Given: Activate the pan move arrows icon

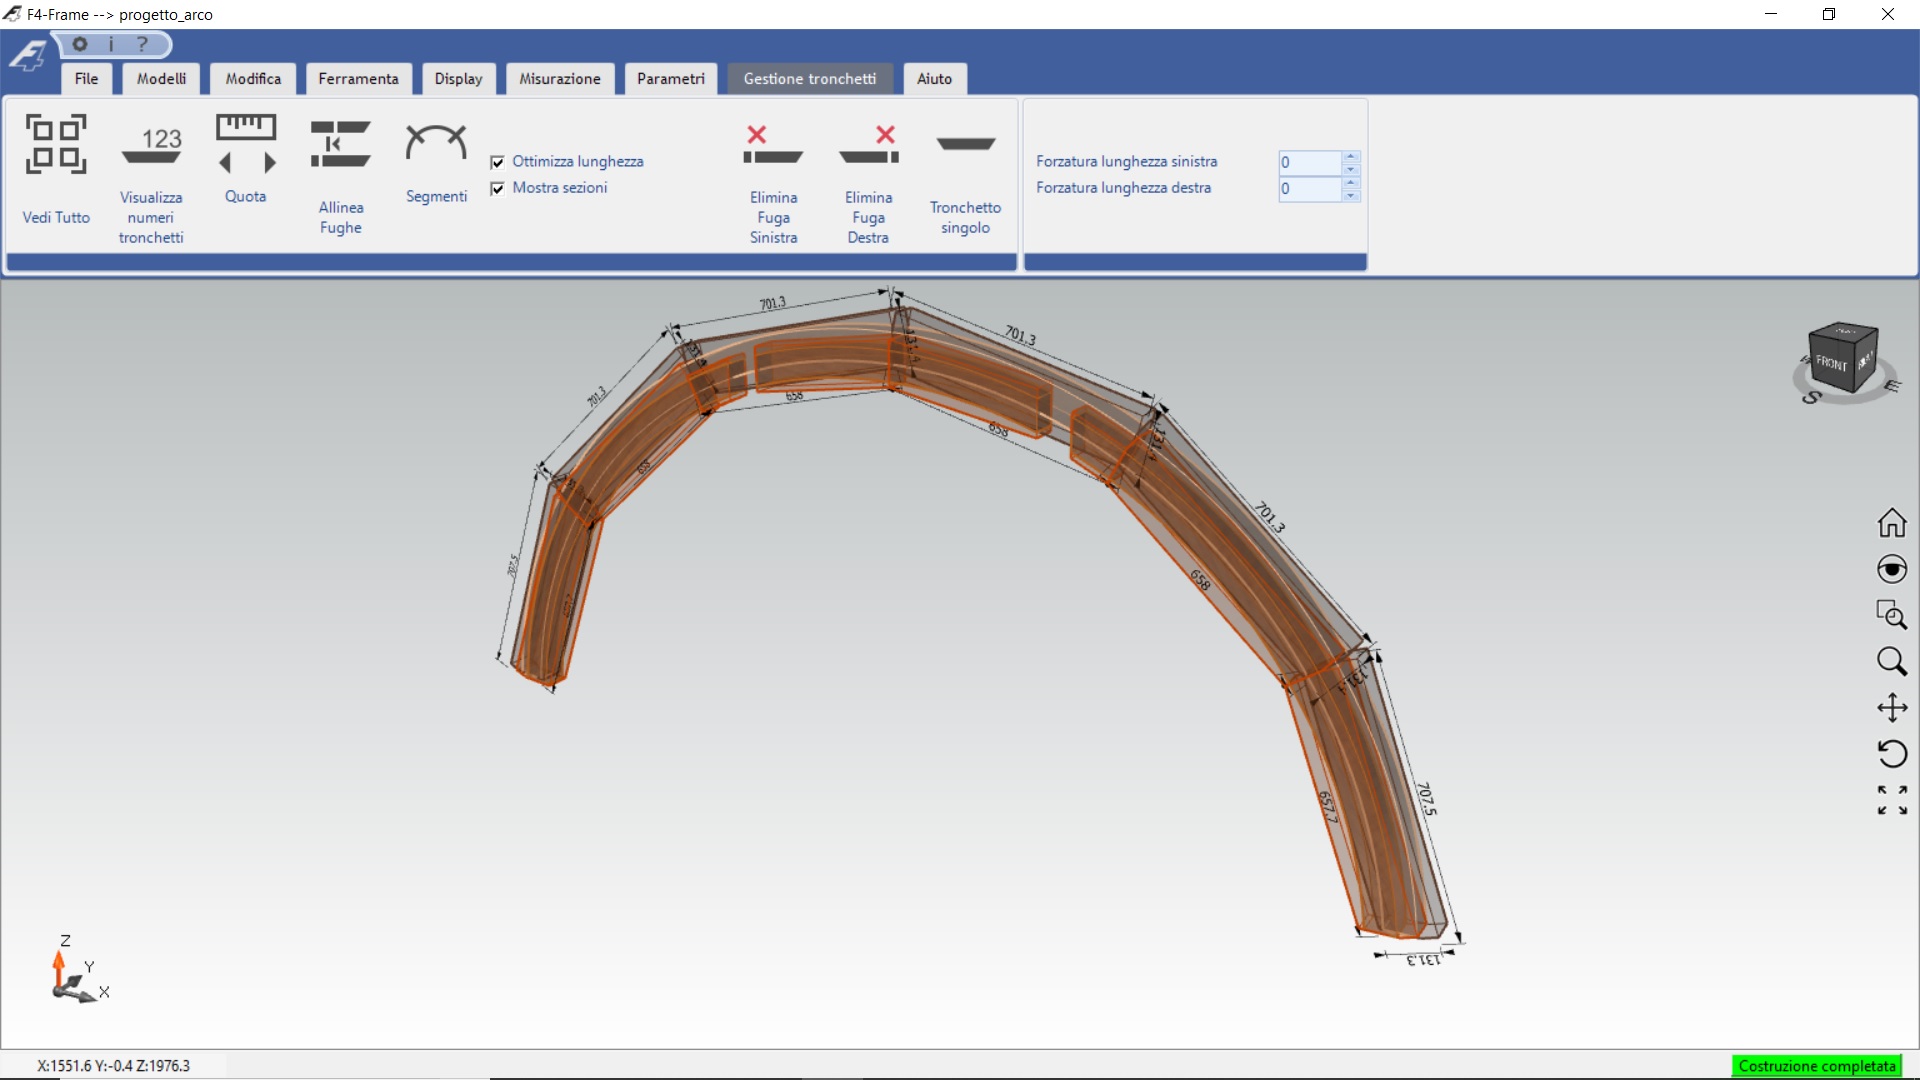Looking at the screenshot, I should [1891, 708].
